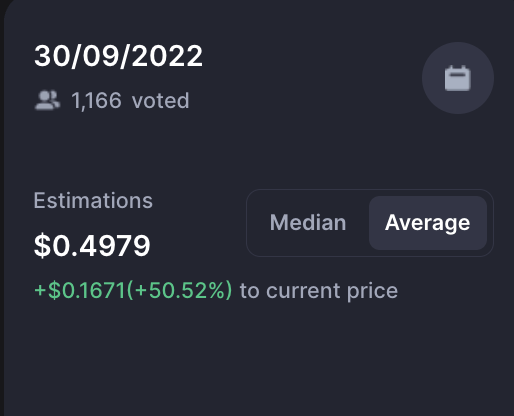
Task: Click the year 2022 in the date
Action: point(167,56)
